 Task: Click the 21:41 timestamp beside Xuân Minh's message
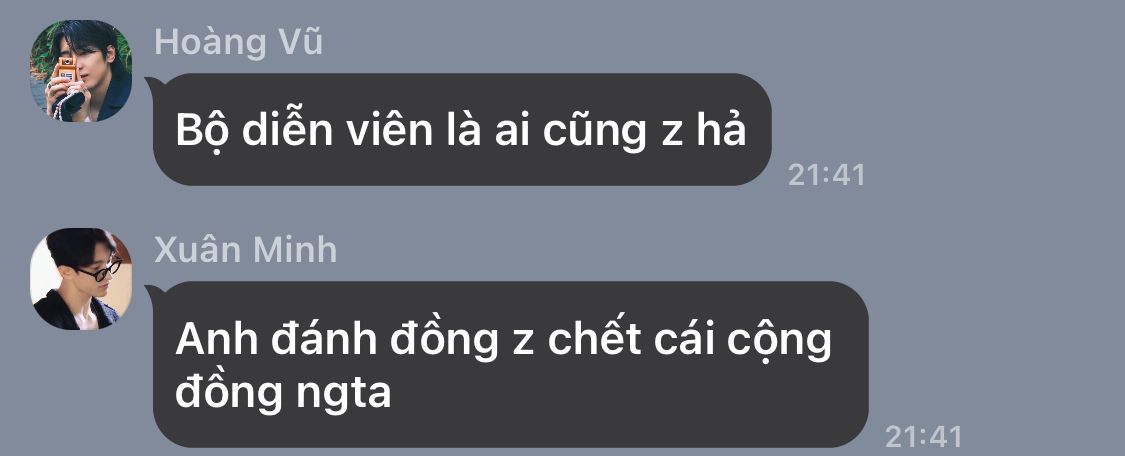[923, 437]
